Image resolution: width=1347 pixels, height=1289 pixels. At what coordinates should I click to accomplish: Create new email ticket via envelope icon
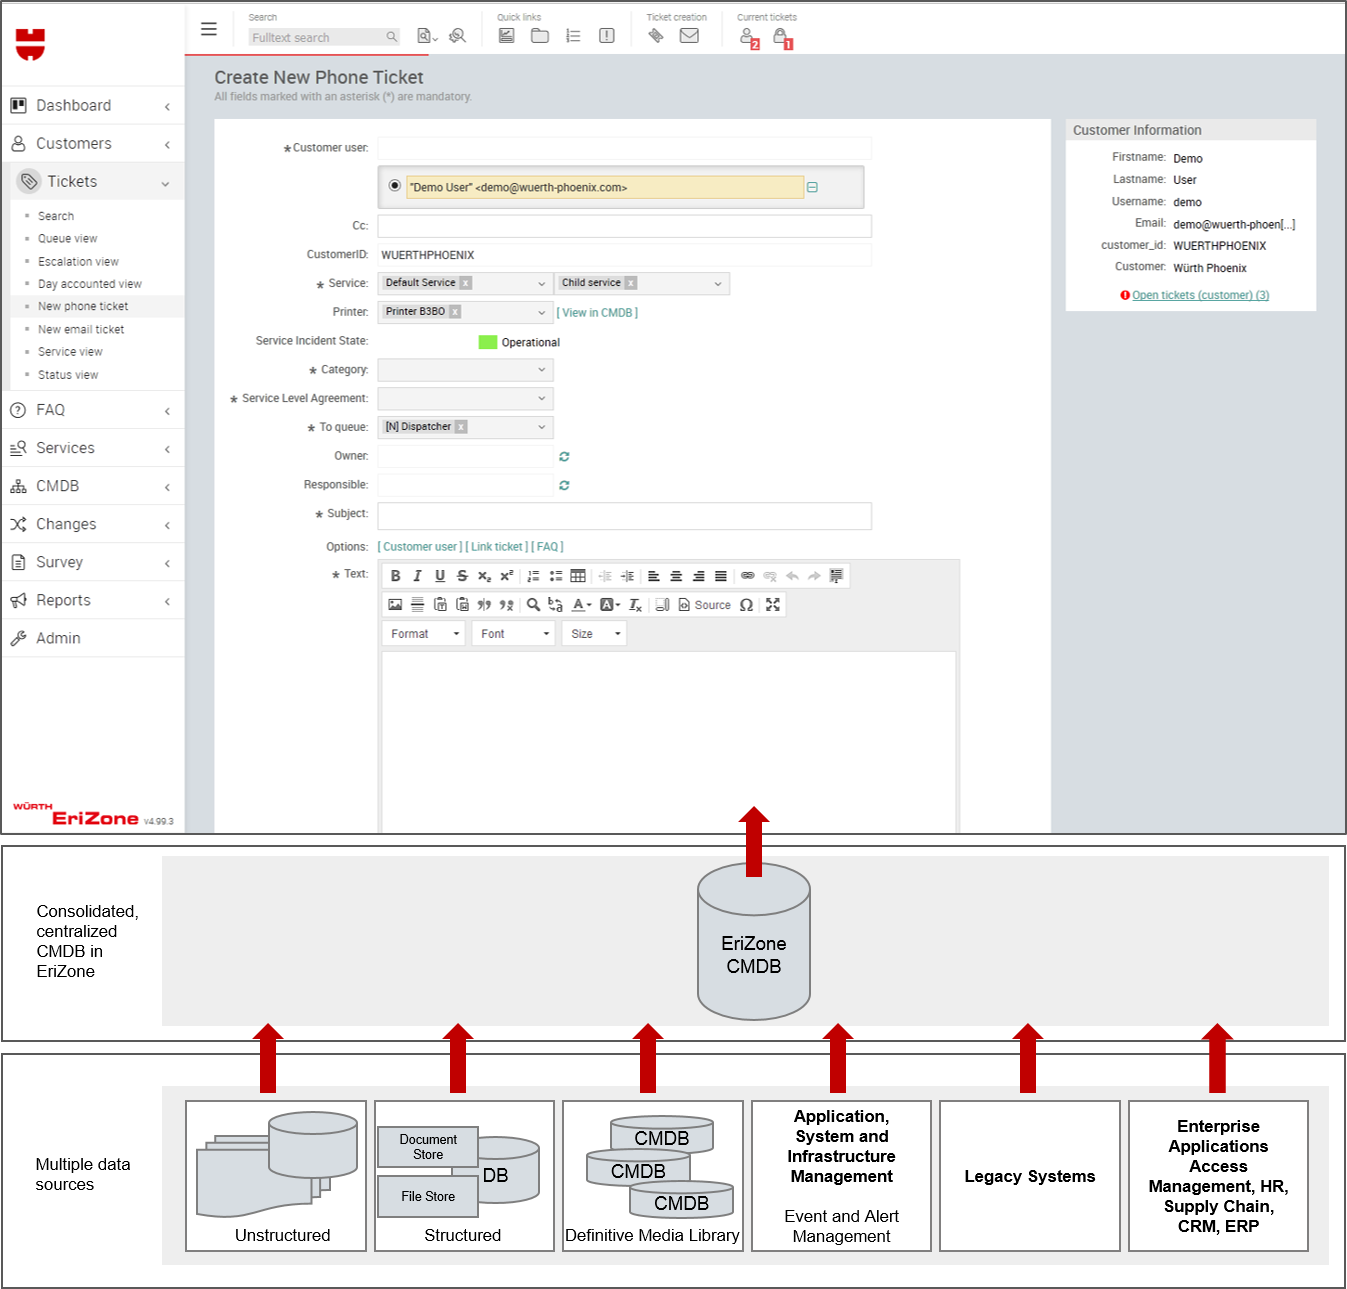(x=689, y=35)
